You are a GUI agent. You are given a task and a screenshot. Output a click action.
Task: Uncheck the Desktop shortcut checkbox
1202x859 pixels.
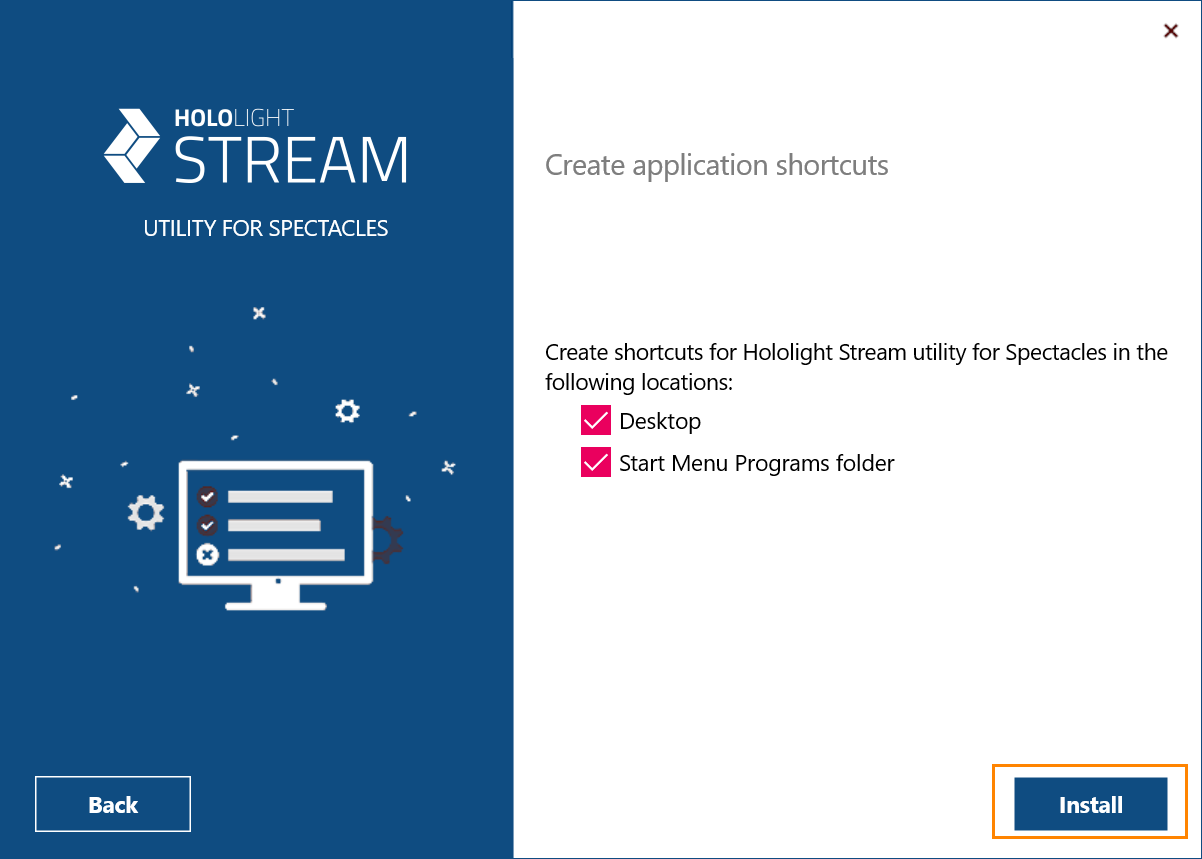(x=596, y=421)
